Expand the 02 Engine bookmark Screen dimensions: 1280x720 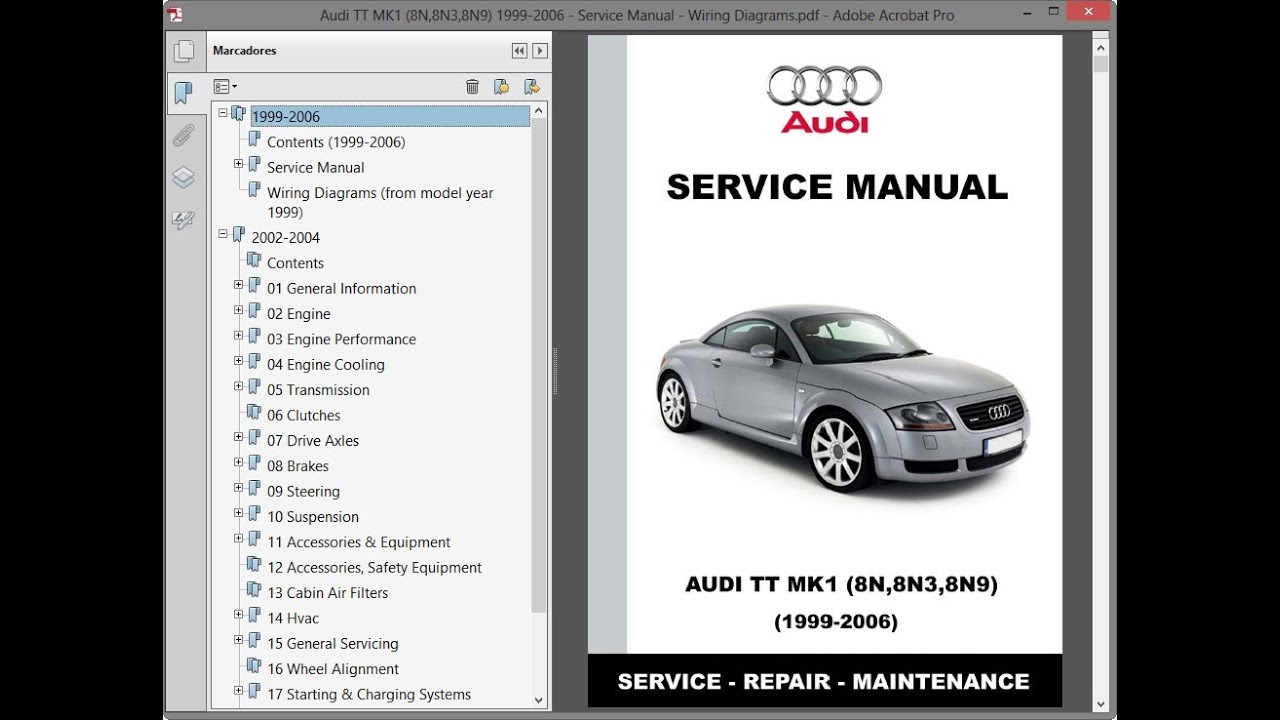point(239,310)
